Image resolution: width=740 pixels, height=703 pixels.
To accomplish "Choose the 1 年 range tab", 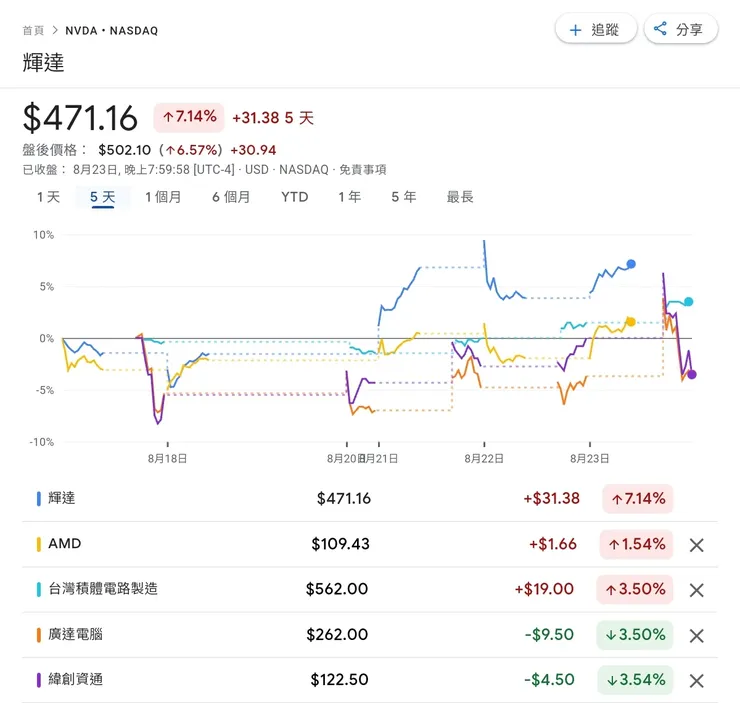I will click(350, 197).
